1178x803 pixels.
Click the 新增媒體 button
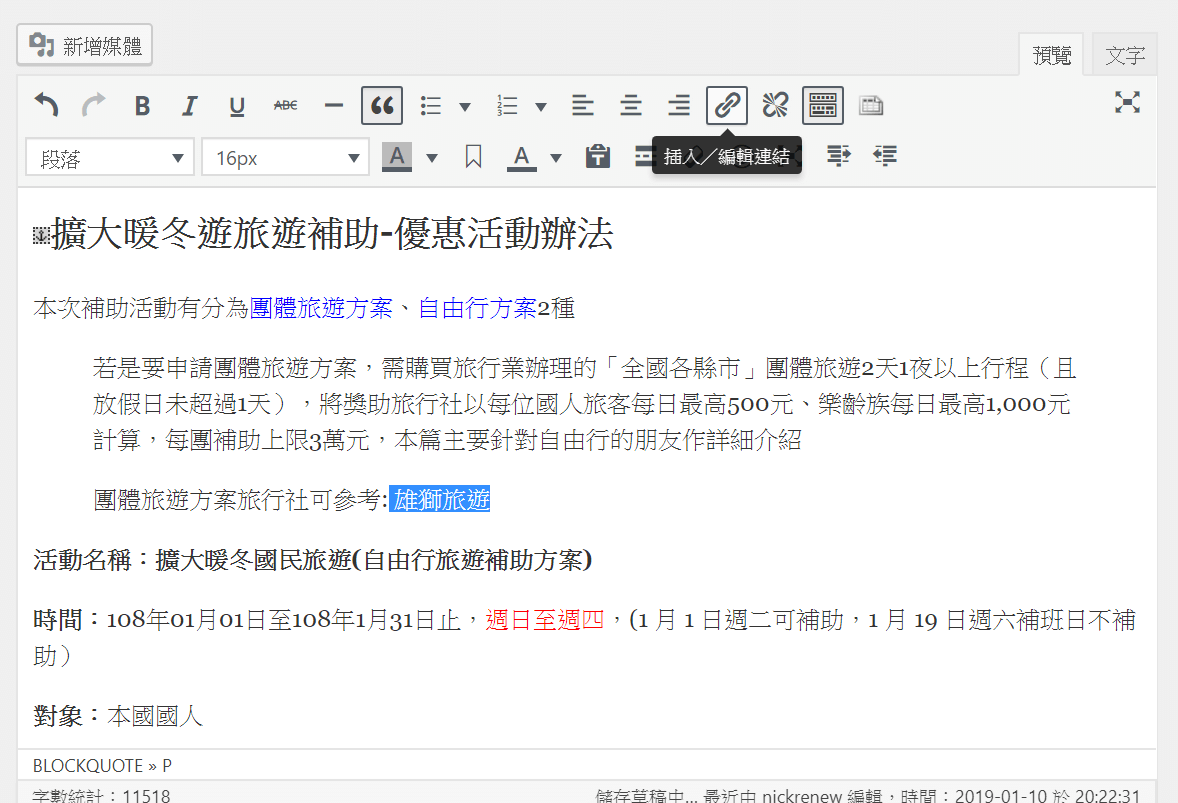(x=85, y=45)
